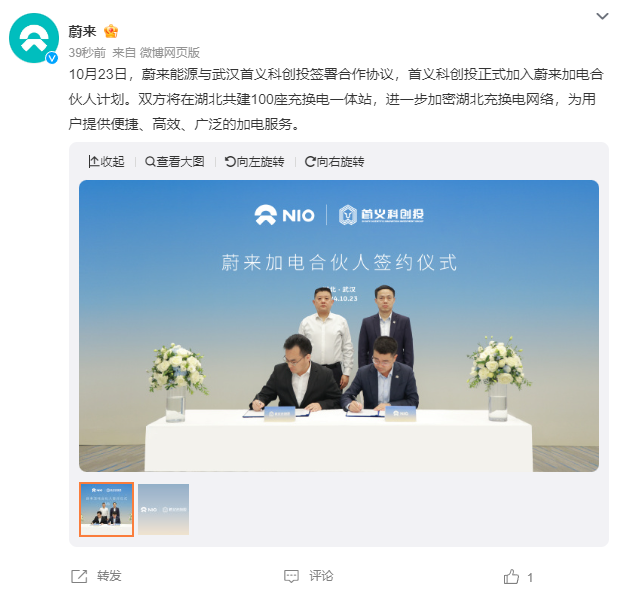The image size is (627, 595).
Task: Click the comment bubble icon
Action: pos(291,577)
